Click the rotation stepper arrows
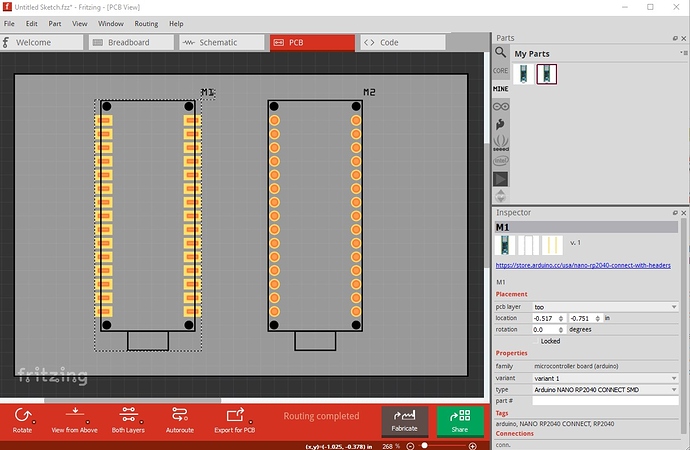The height and width of the screenshot is (450, 690). (x=561, y=329)
